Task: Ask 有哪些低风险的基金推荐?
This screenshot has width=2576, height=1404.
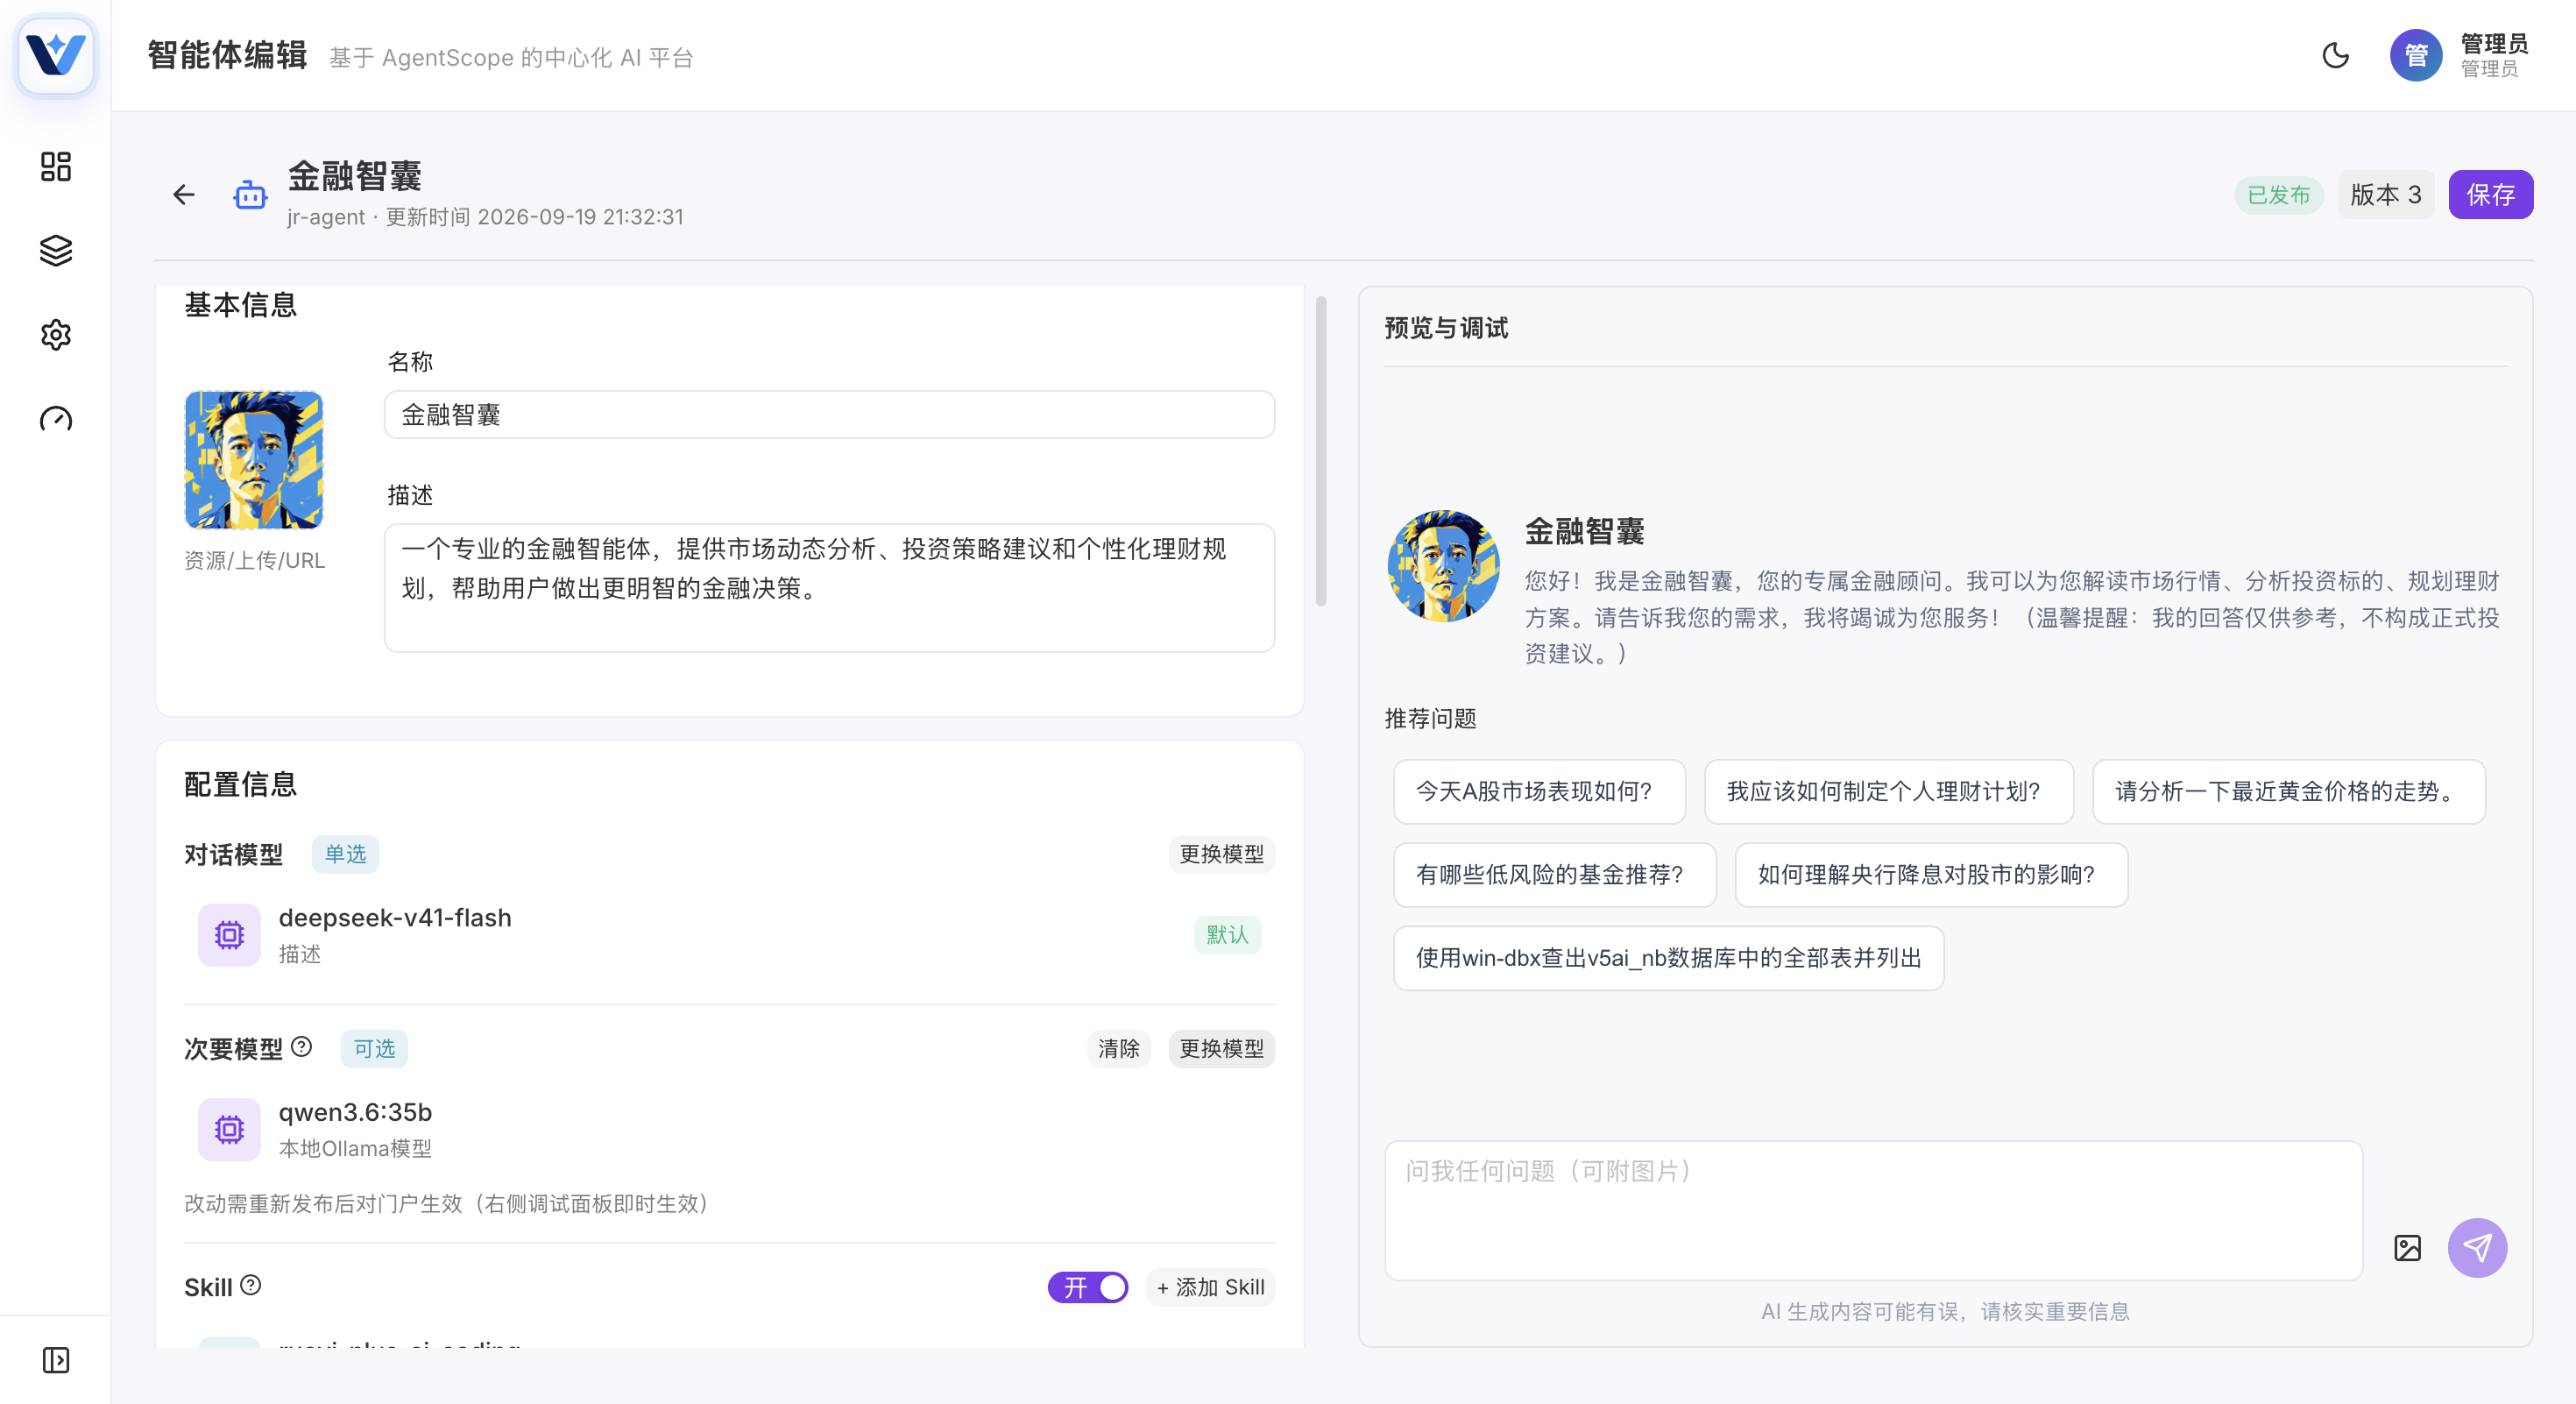Action: pyautogui.click(x=1554, y=875)
